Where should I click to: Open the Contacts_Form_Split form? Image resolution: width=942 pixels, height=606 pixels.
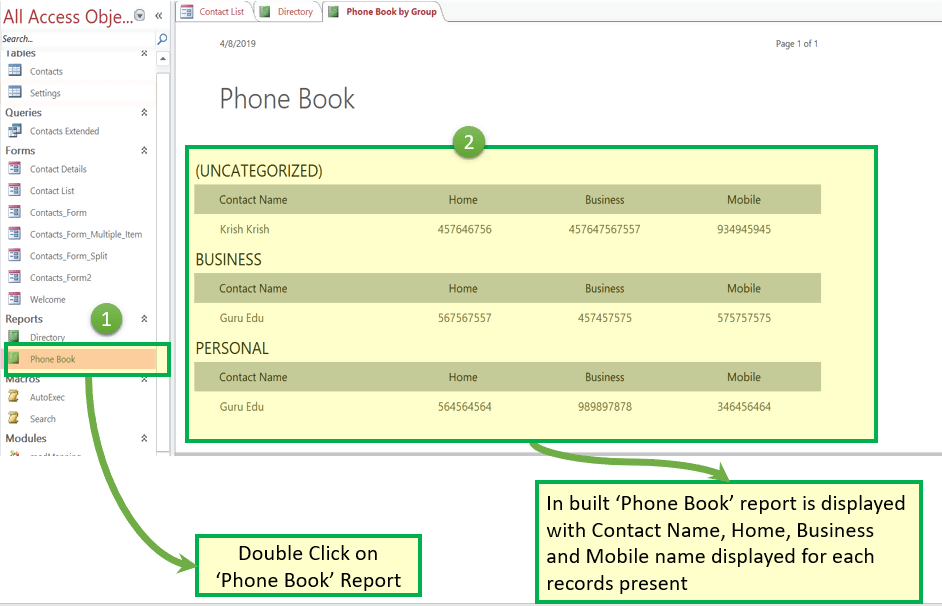tap(68, 256)
